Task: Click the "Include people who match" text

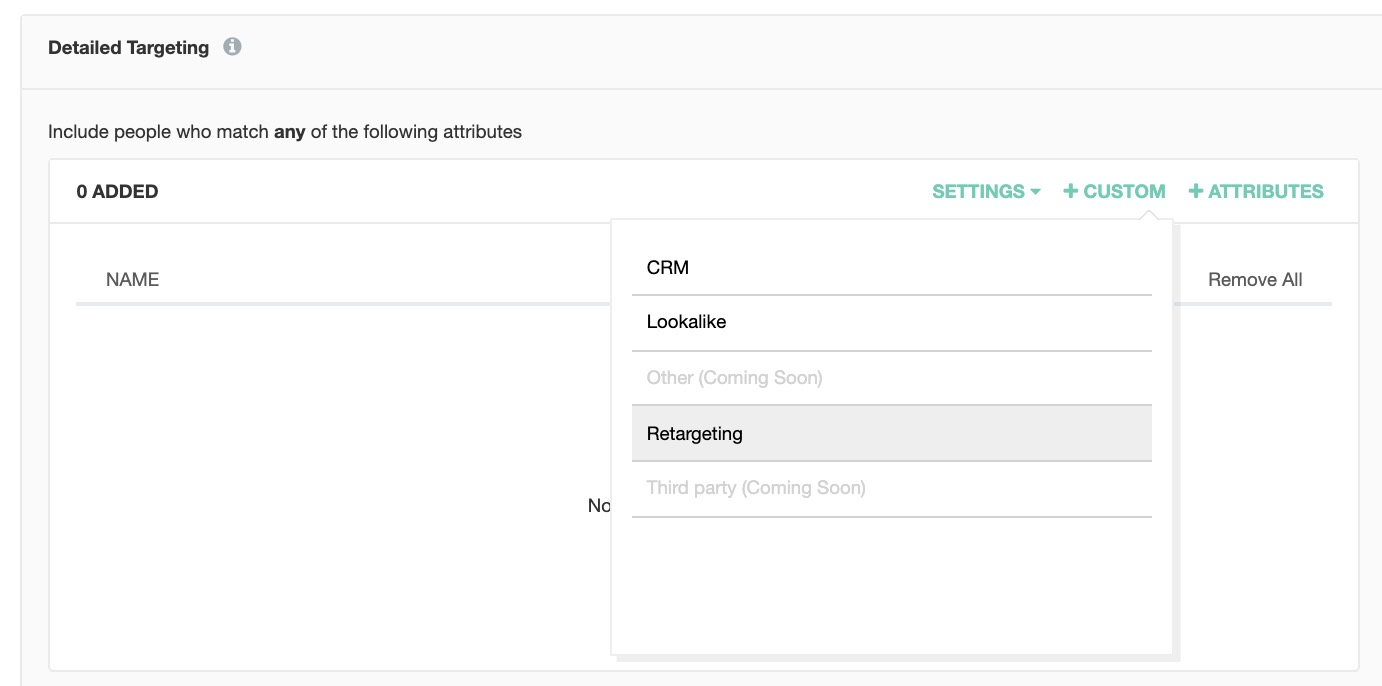Action: click(158, 131)
